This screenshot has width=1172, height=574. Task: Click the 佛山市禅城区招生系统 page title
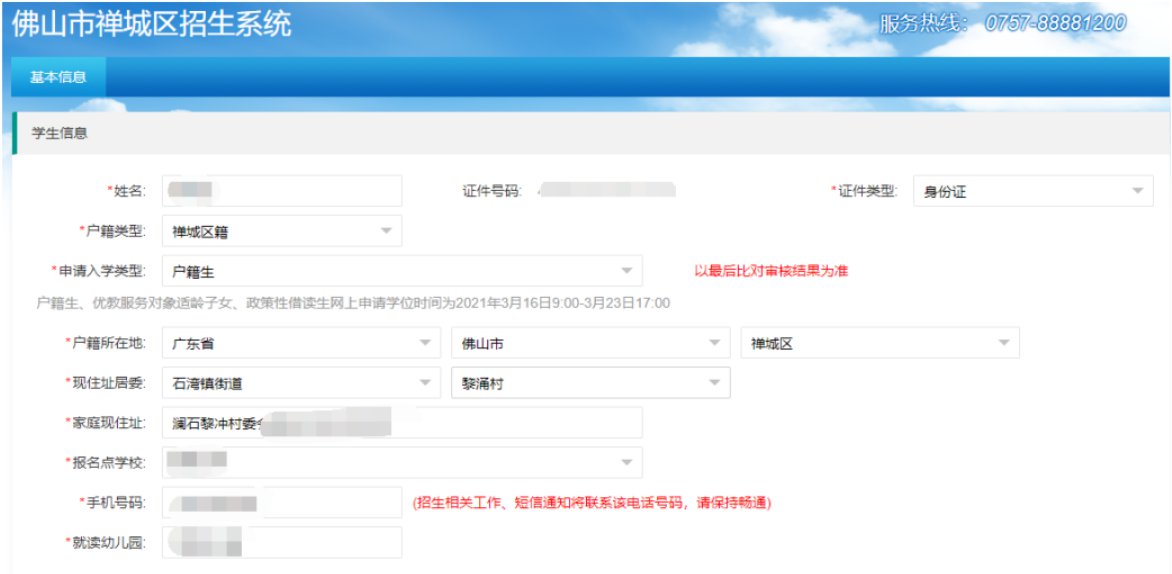pos(152,24)
